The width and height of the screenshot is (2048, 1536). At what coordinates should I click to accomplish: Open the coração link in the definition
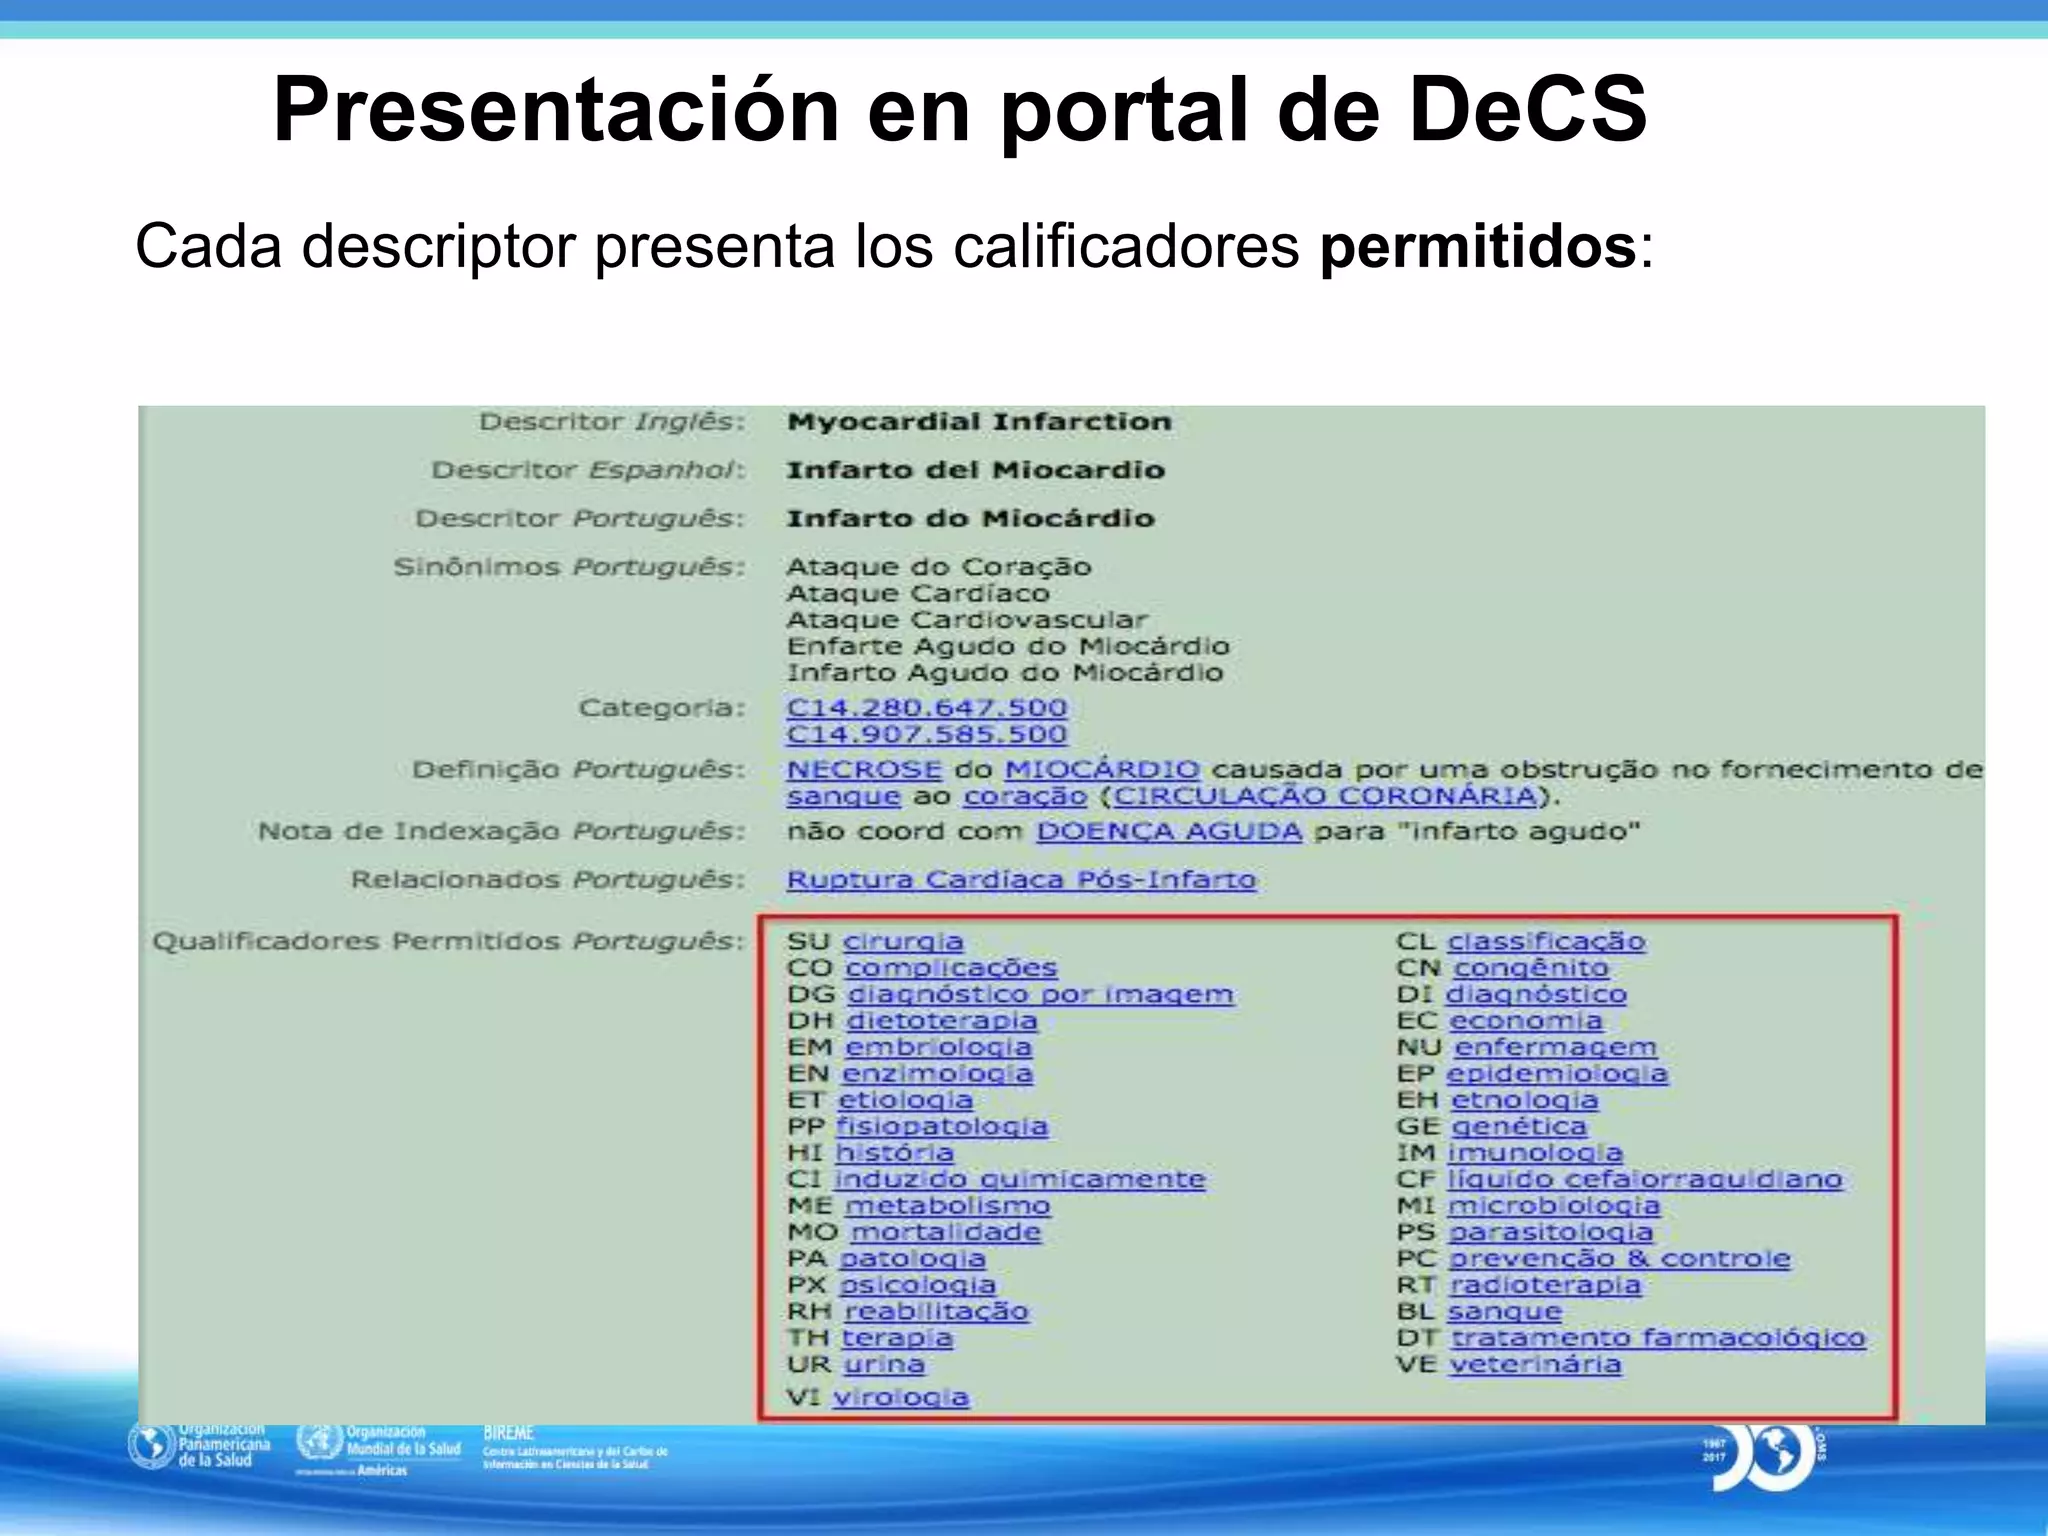click(1025, 797)
